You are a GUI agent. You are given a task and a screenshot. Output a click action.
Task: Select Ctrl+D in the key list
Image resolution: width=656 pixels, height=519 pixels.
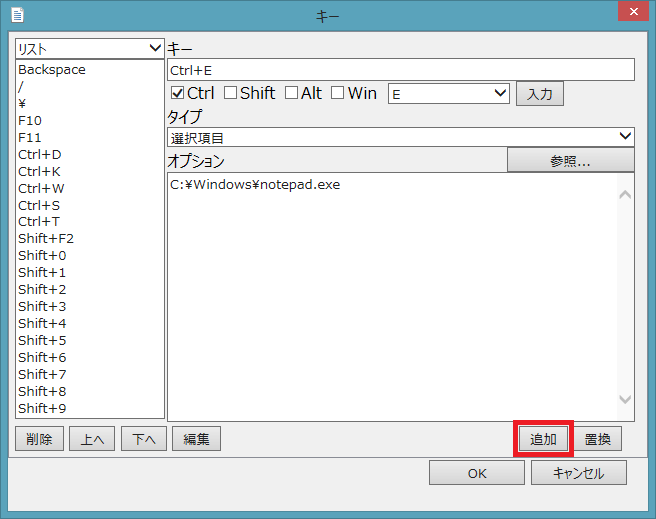[x=40, y=154]
